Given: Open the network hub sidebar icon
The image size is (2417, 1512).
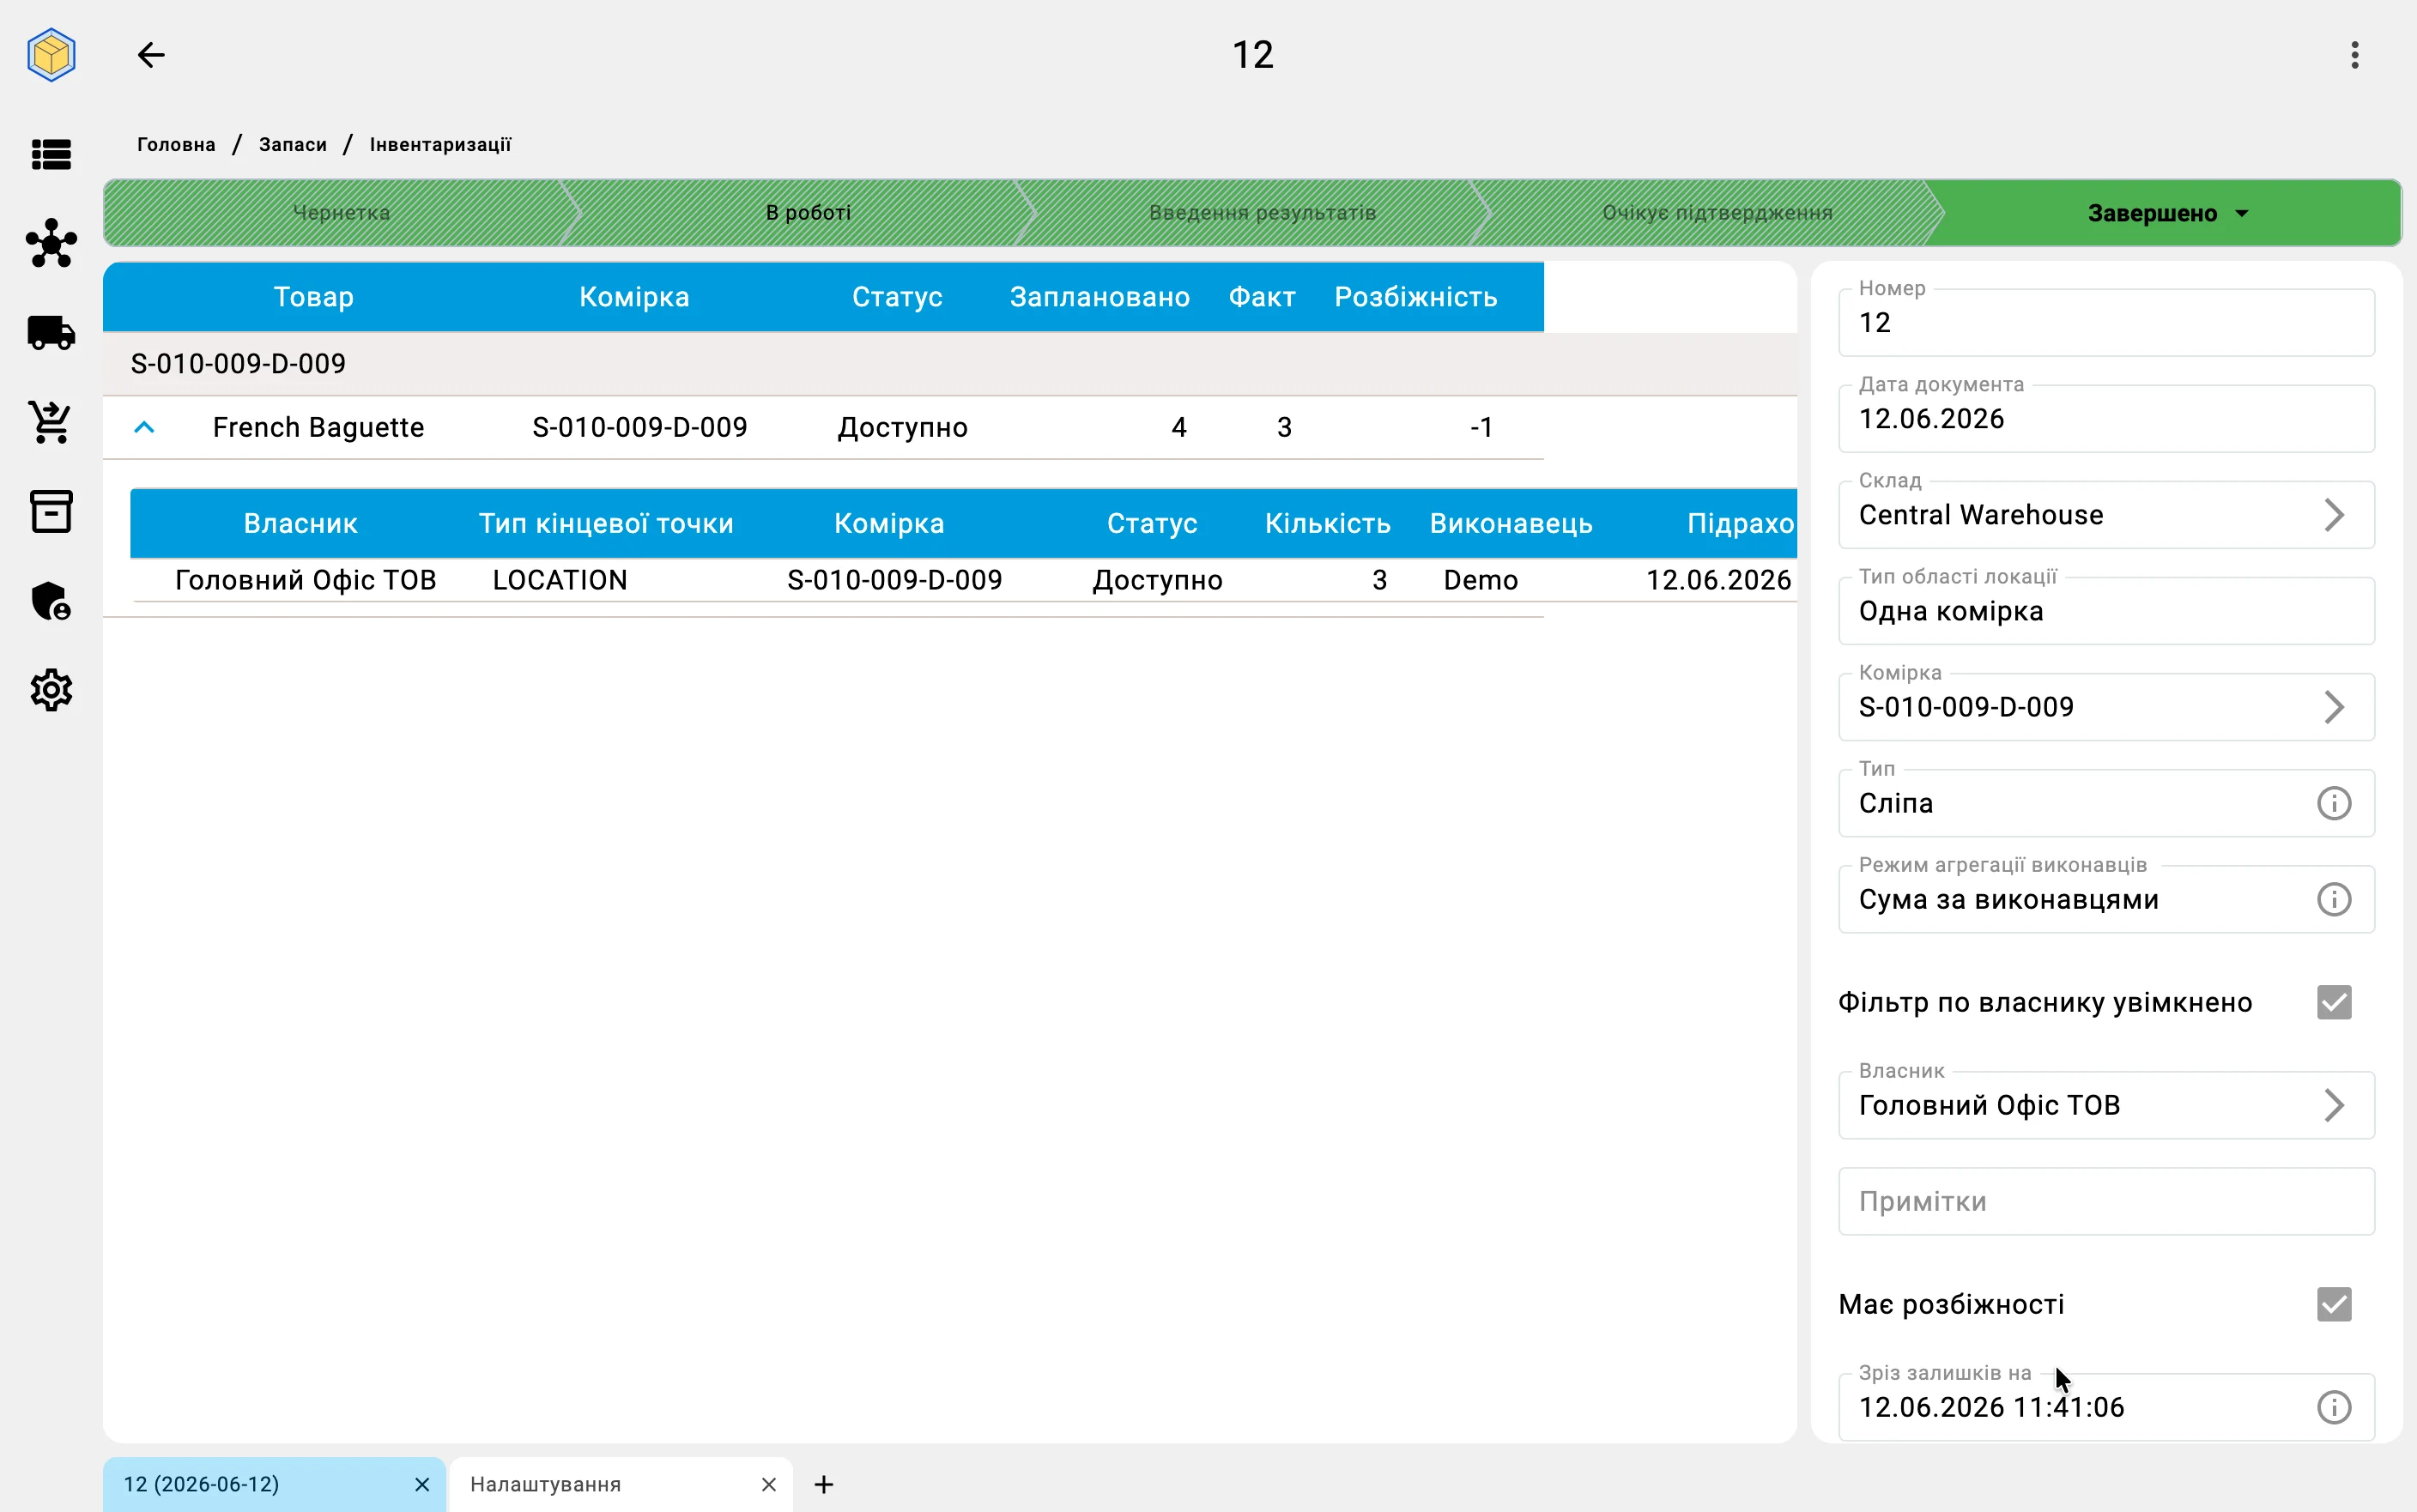Looking at the screenshot, I should click(x=51, y=243).
